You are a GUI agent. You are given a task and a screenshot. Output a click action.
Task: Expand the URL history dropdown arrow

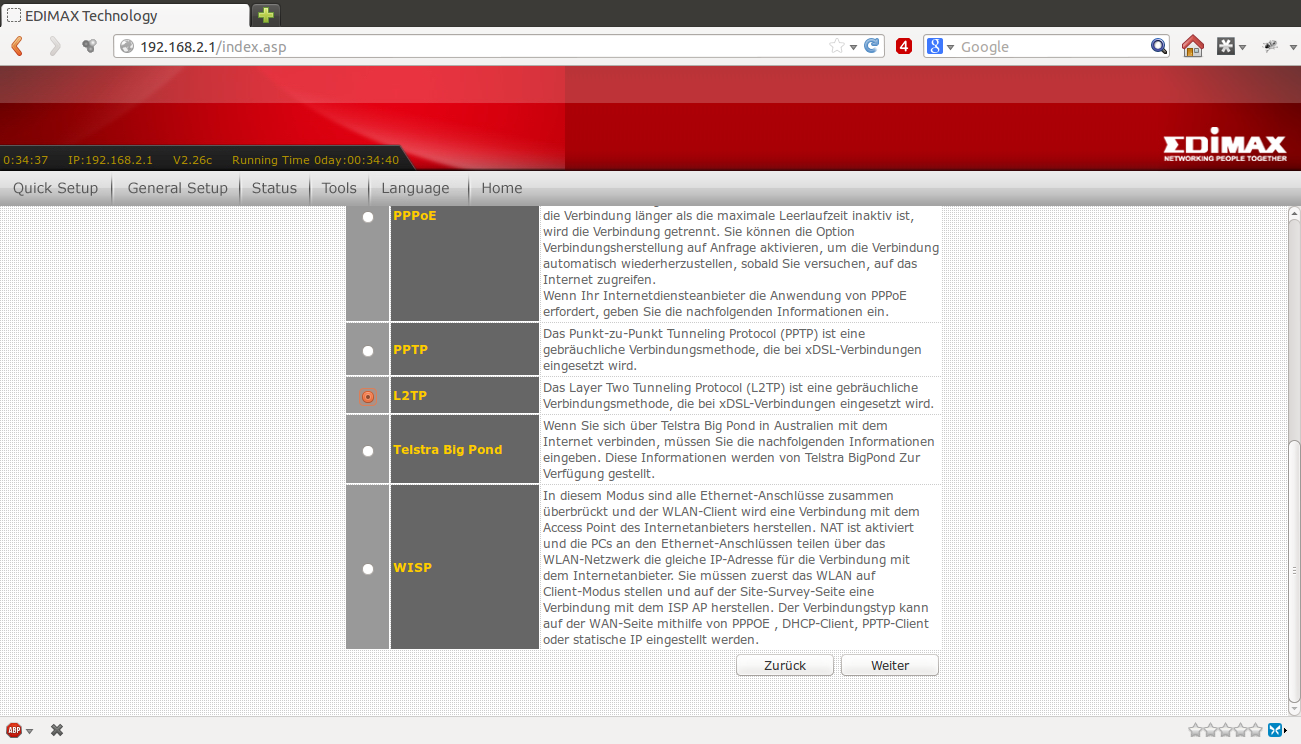tap(853, 47)
